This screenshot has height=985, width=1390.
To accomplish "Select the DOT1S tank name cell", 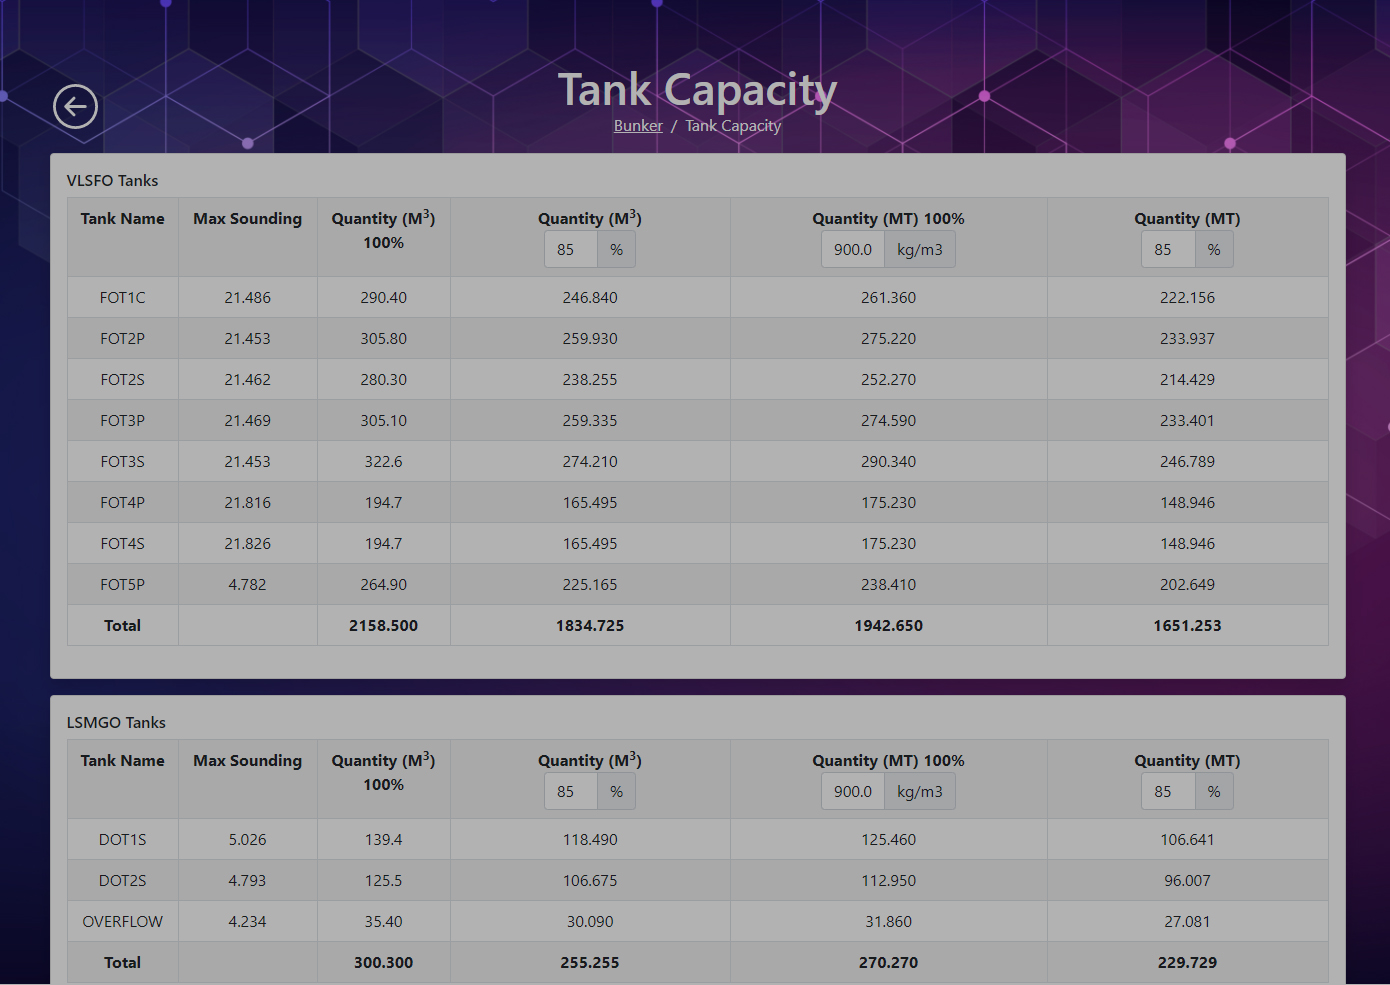I will tap(122, 840).
